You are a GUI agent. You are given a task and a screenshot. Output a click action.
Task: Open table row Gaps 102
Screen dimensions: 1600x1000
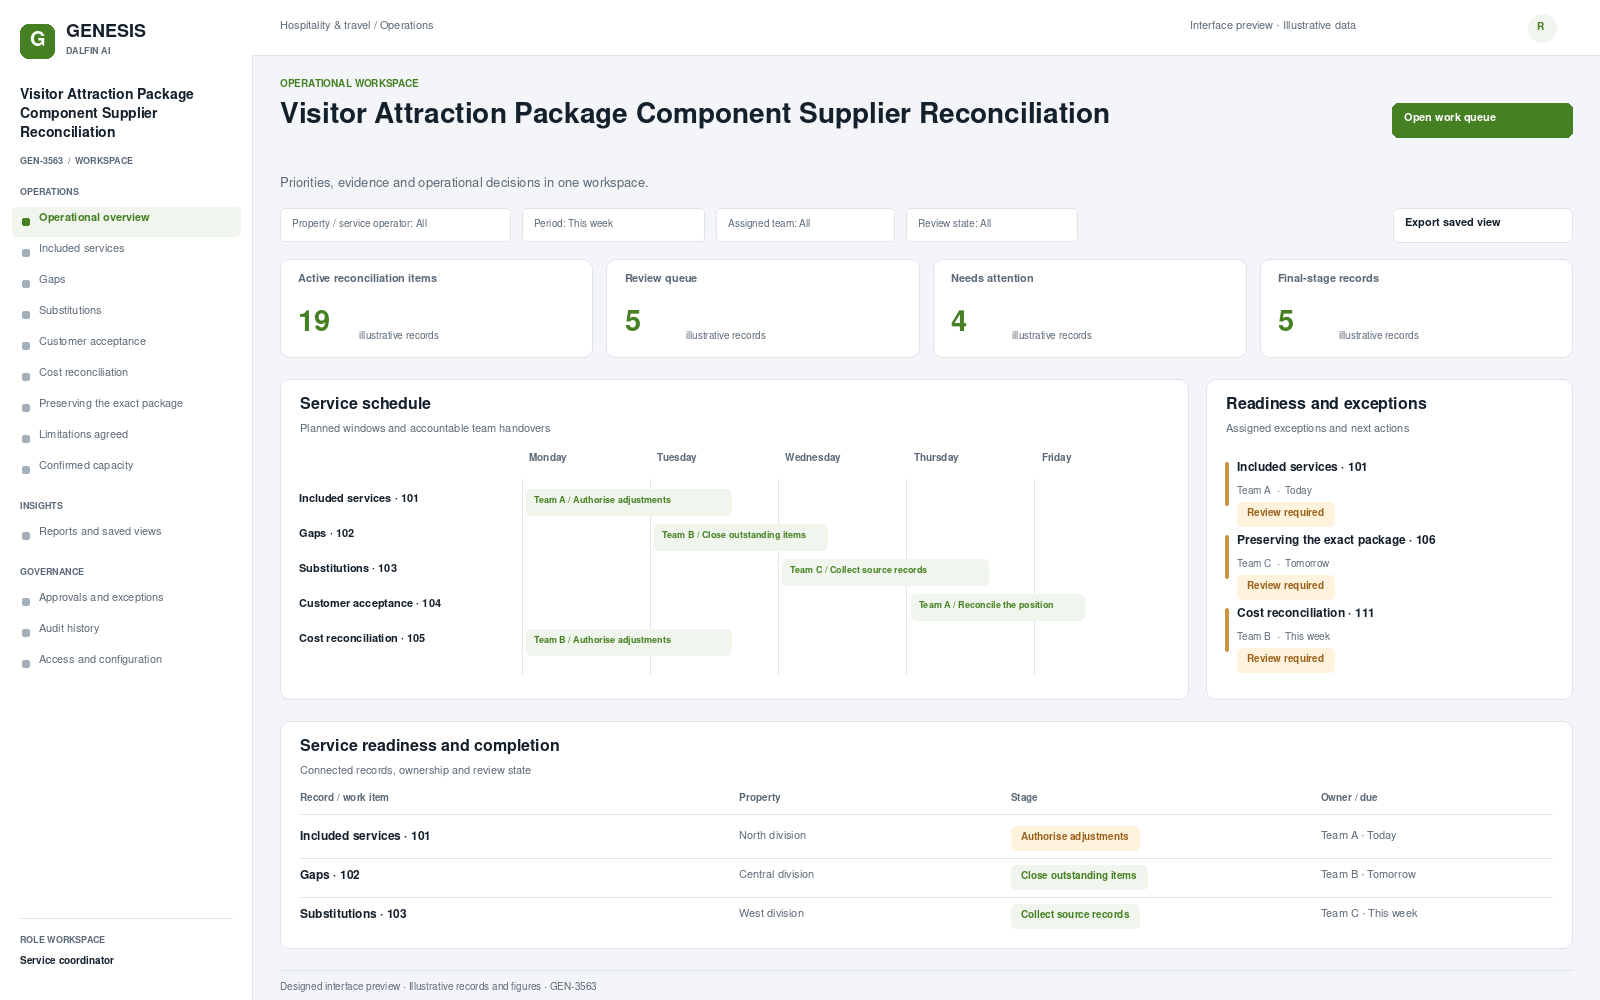[926, 876]
